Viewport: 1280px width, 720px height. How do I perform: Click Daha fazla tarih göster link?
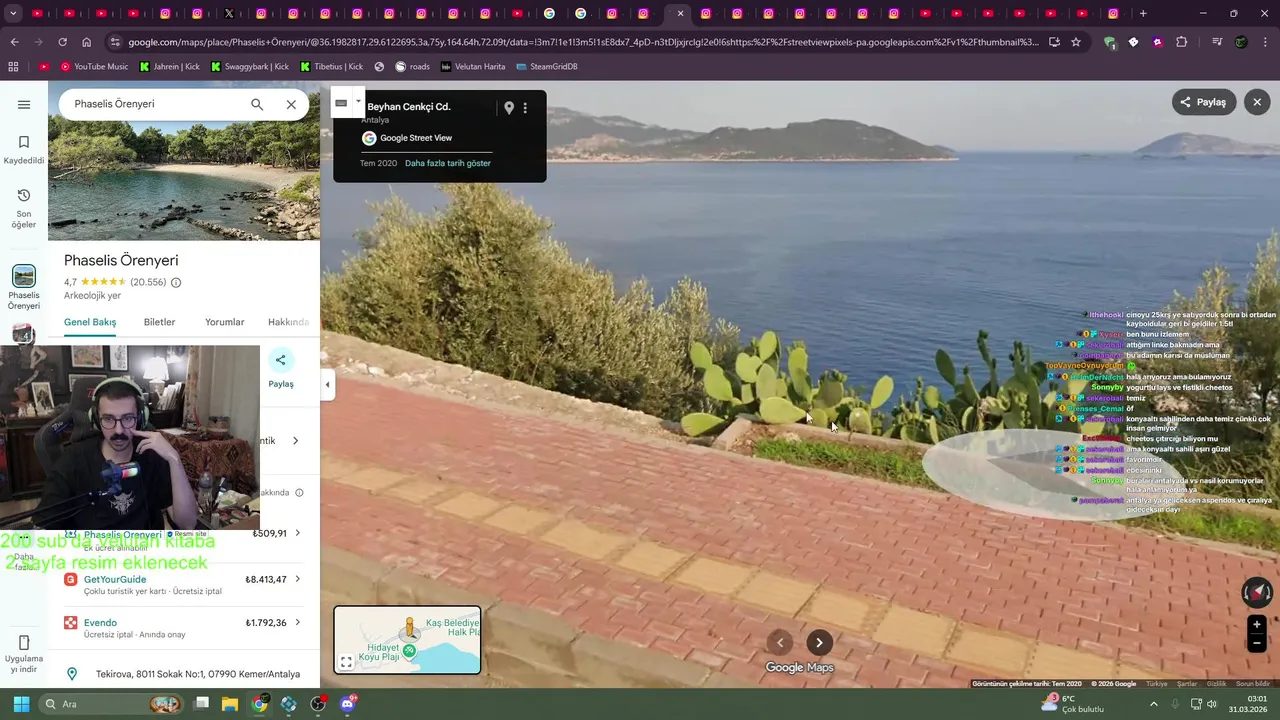click(448, 163)
